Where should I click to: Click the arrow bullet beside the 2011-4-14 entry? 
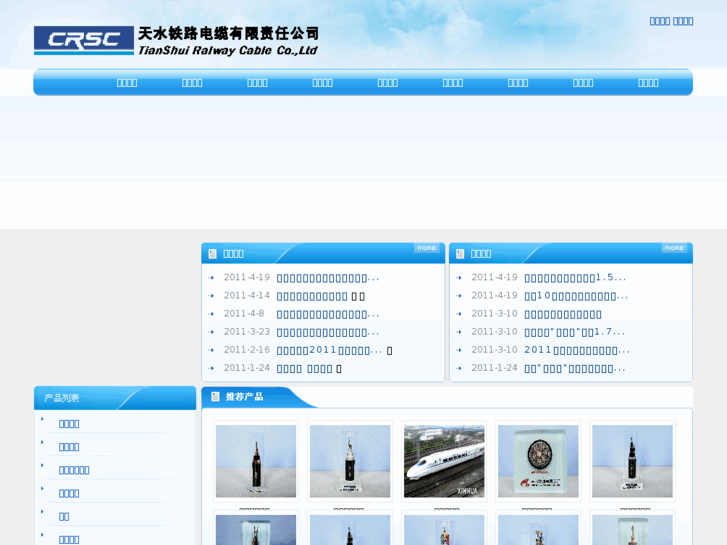pos(211,296)
